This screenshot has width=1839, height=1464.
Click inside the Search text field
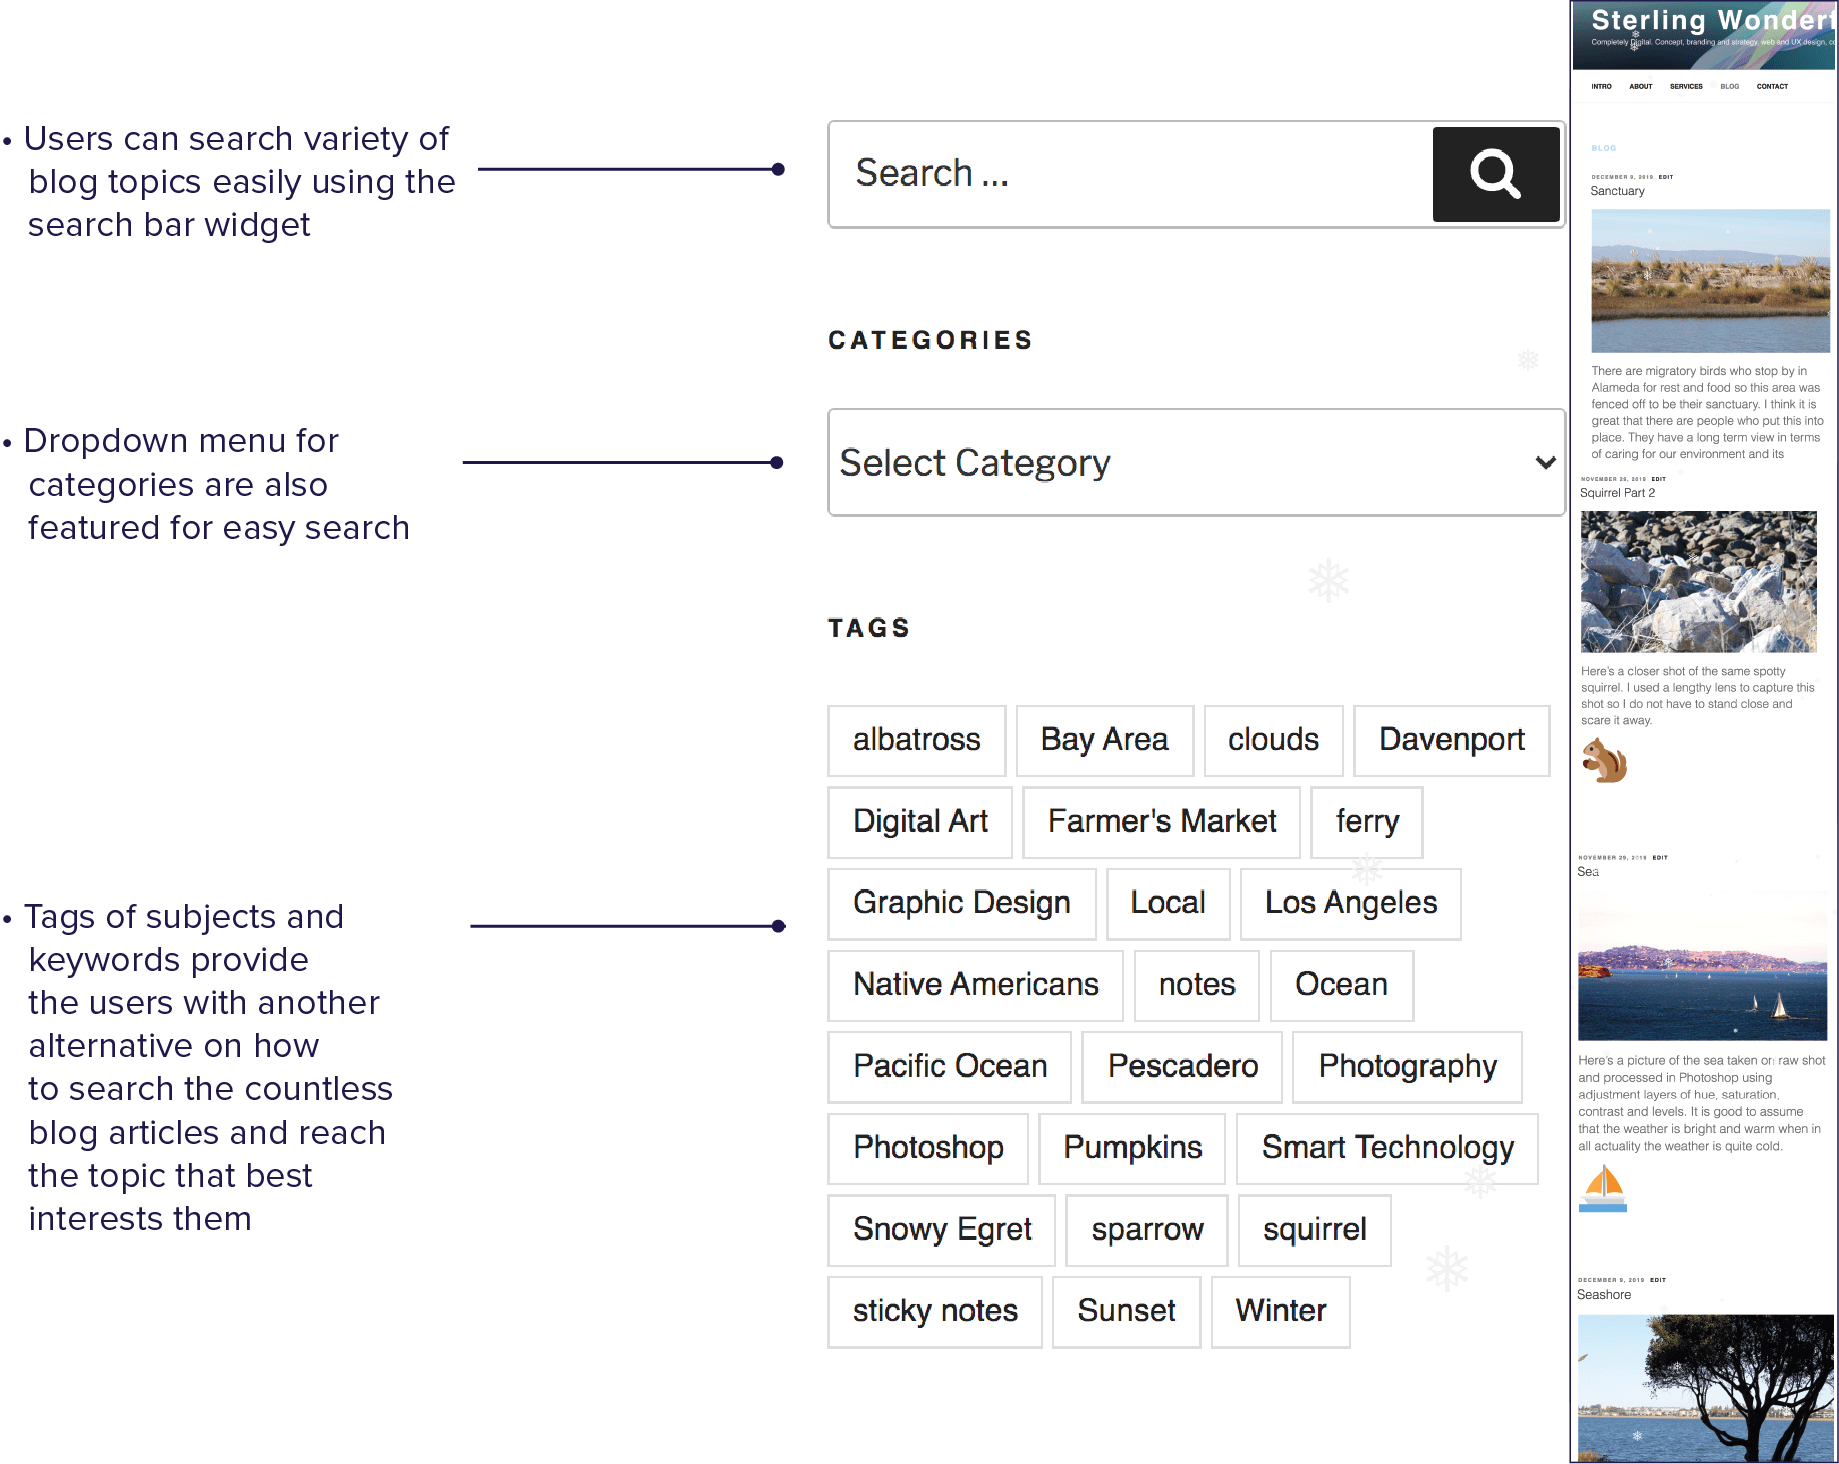(1131, 174)
